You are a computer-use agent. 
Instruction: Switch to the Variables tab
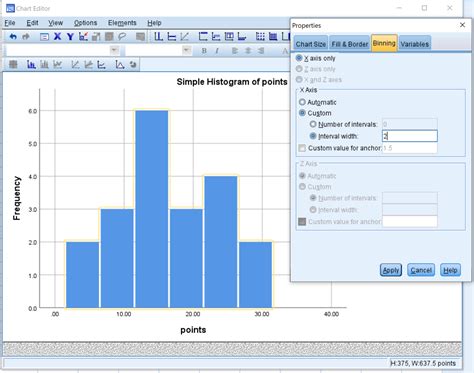point(415,44)
